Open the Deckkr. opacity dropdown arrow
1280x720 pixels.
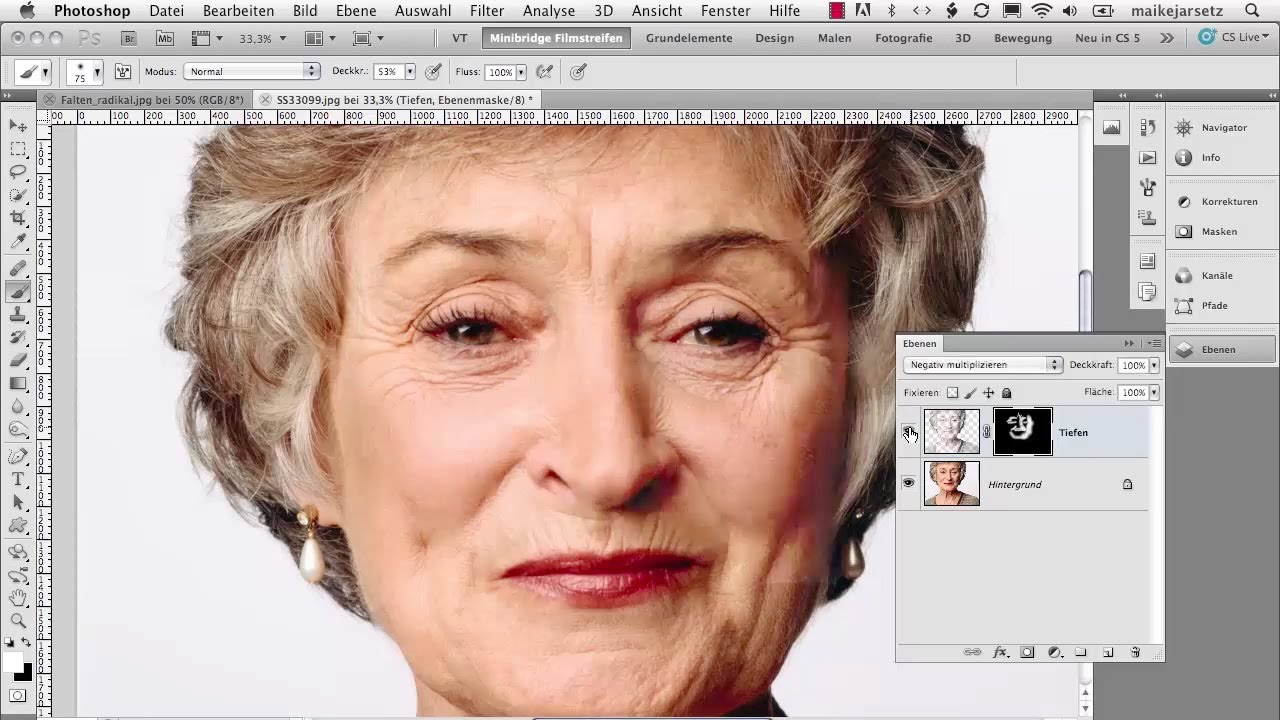pyautogui.click(x=409, y=72)
